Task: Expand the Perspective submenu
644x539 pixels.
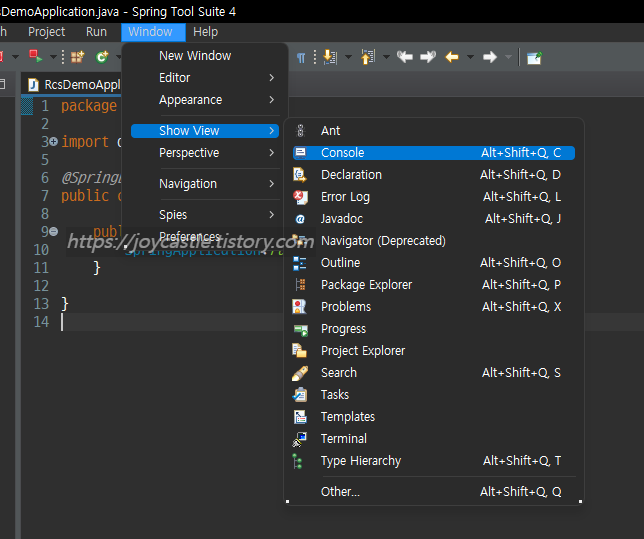Action: [205, 153]
